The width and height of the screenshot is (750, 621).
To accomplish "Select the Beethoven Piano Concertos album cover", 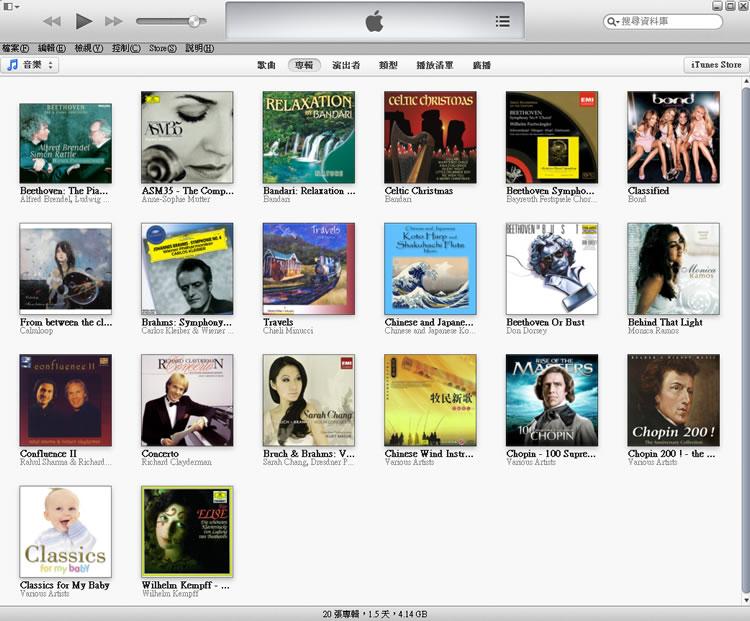I will (66, 143).
